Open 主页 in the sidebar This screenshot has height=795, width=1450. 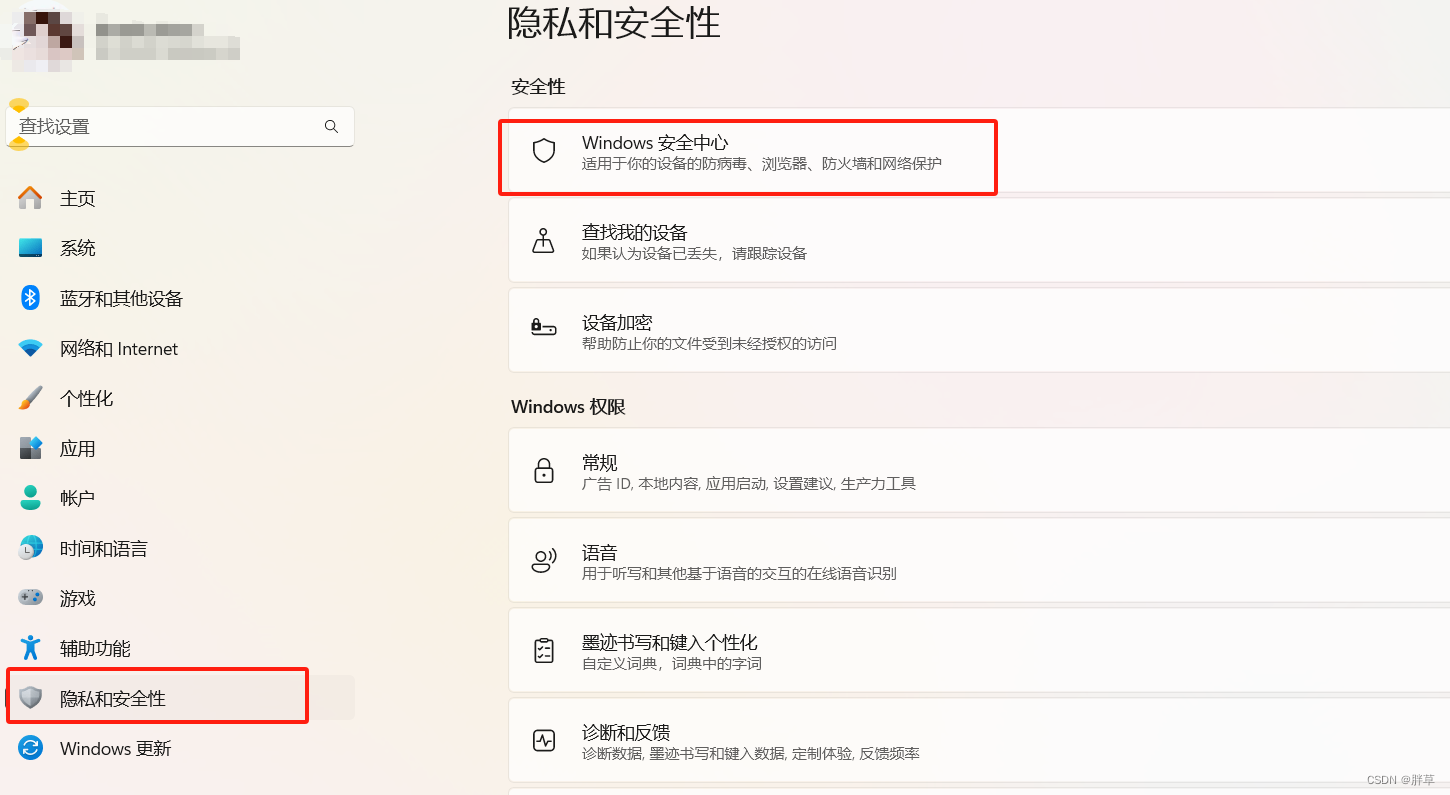coord(180,198)
